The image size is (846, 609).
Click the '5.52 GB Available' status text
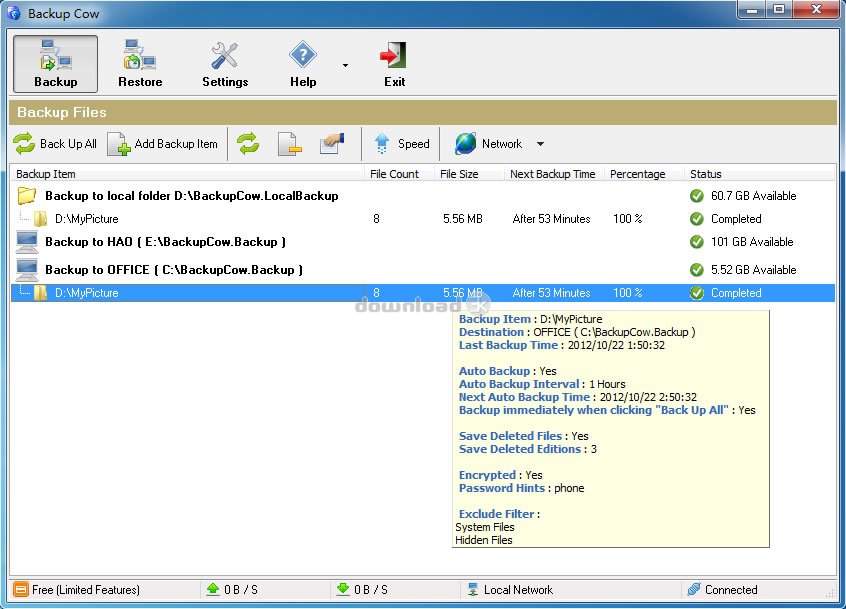tap(753, 270)
